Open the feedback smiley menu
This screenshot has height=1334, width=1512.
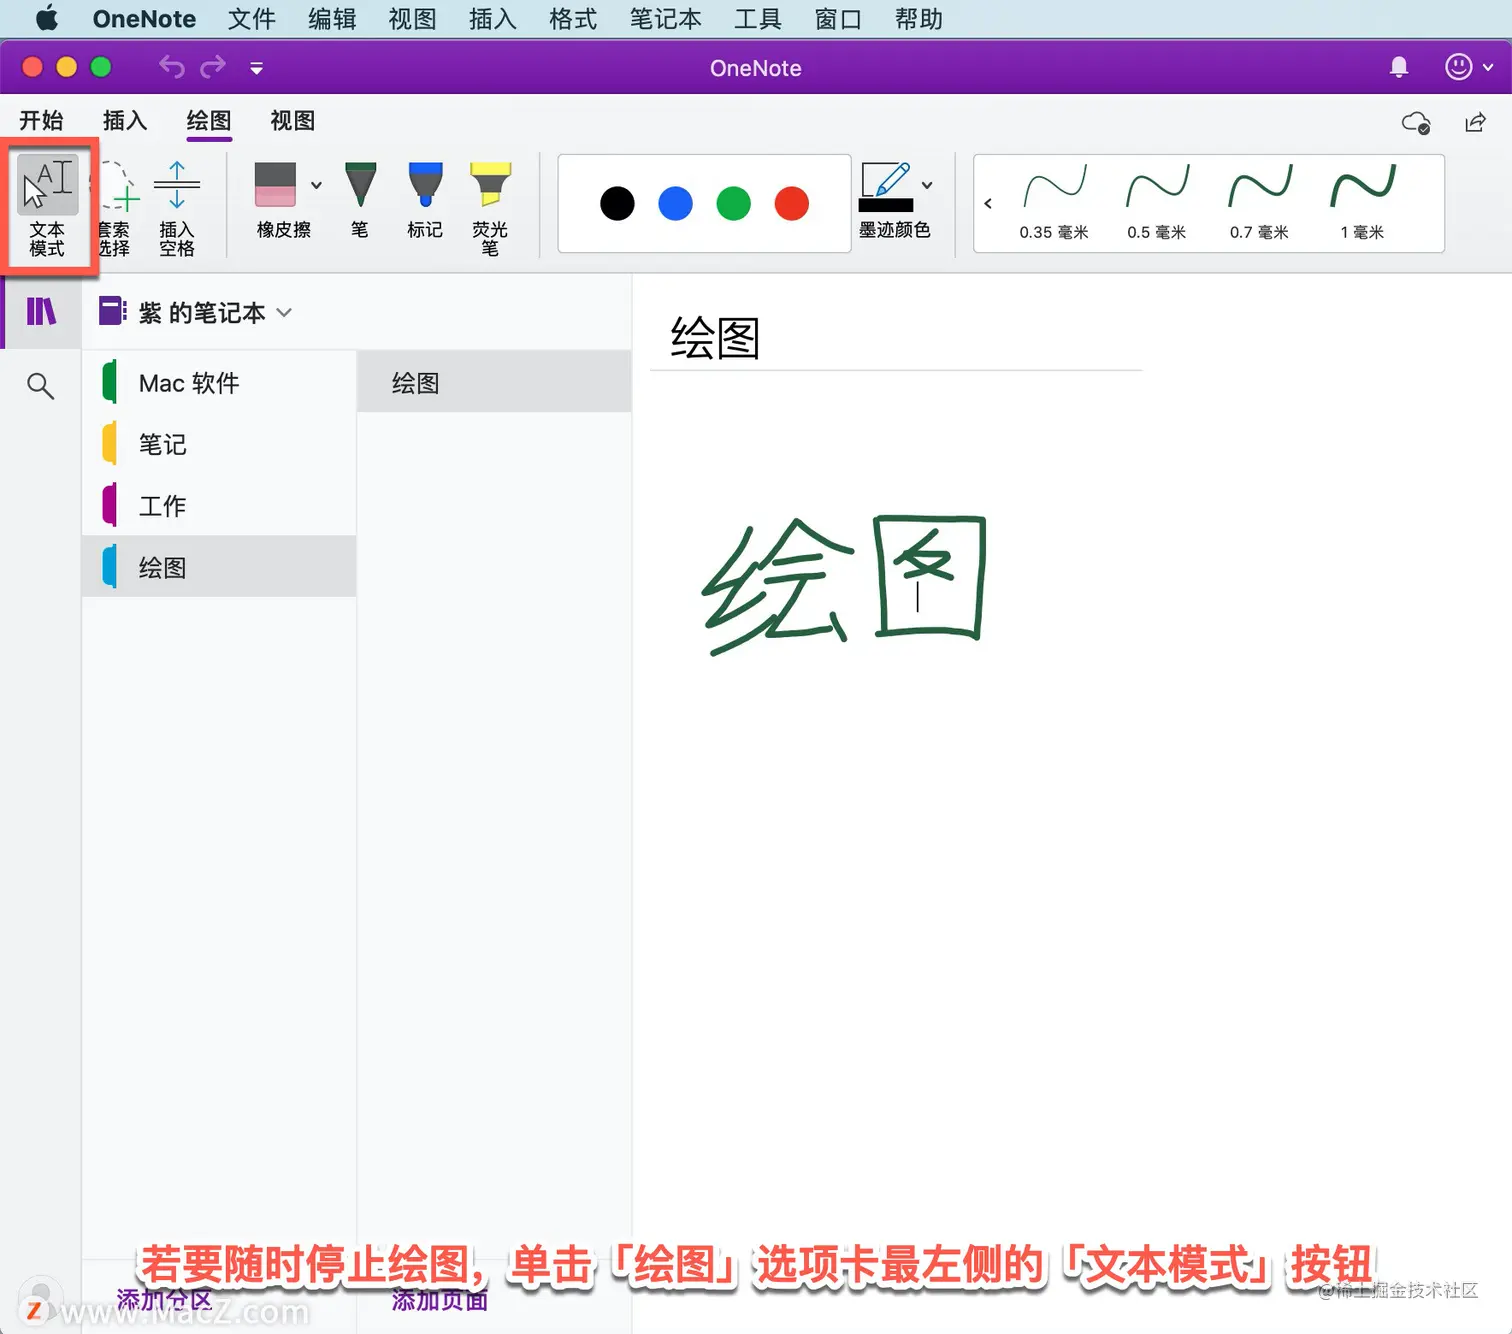1469,67
